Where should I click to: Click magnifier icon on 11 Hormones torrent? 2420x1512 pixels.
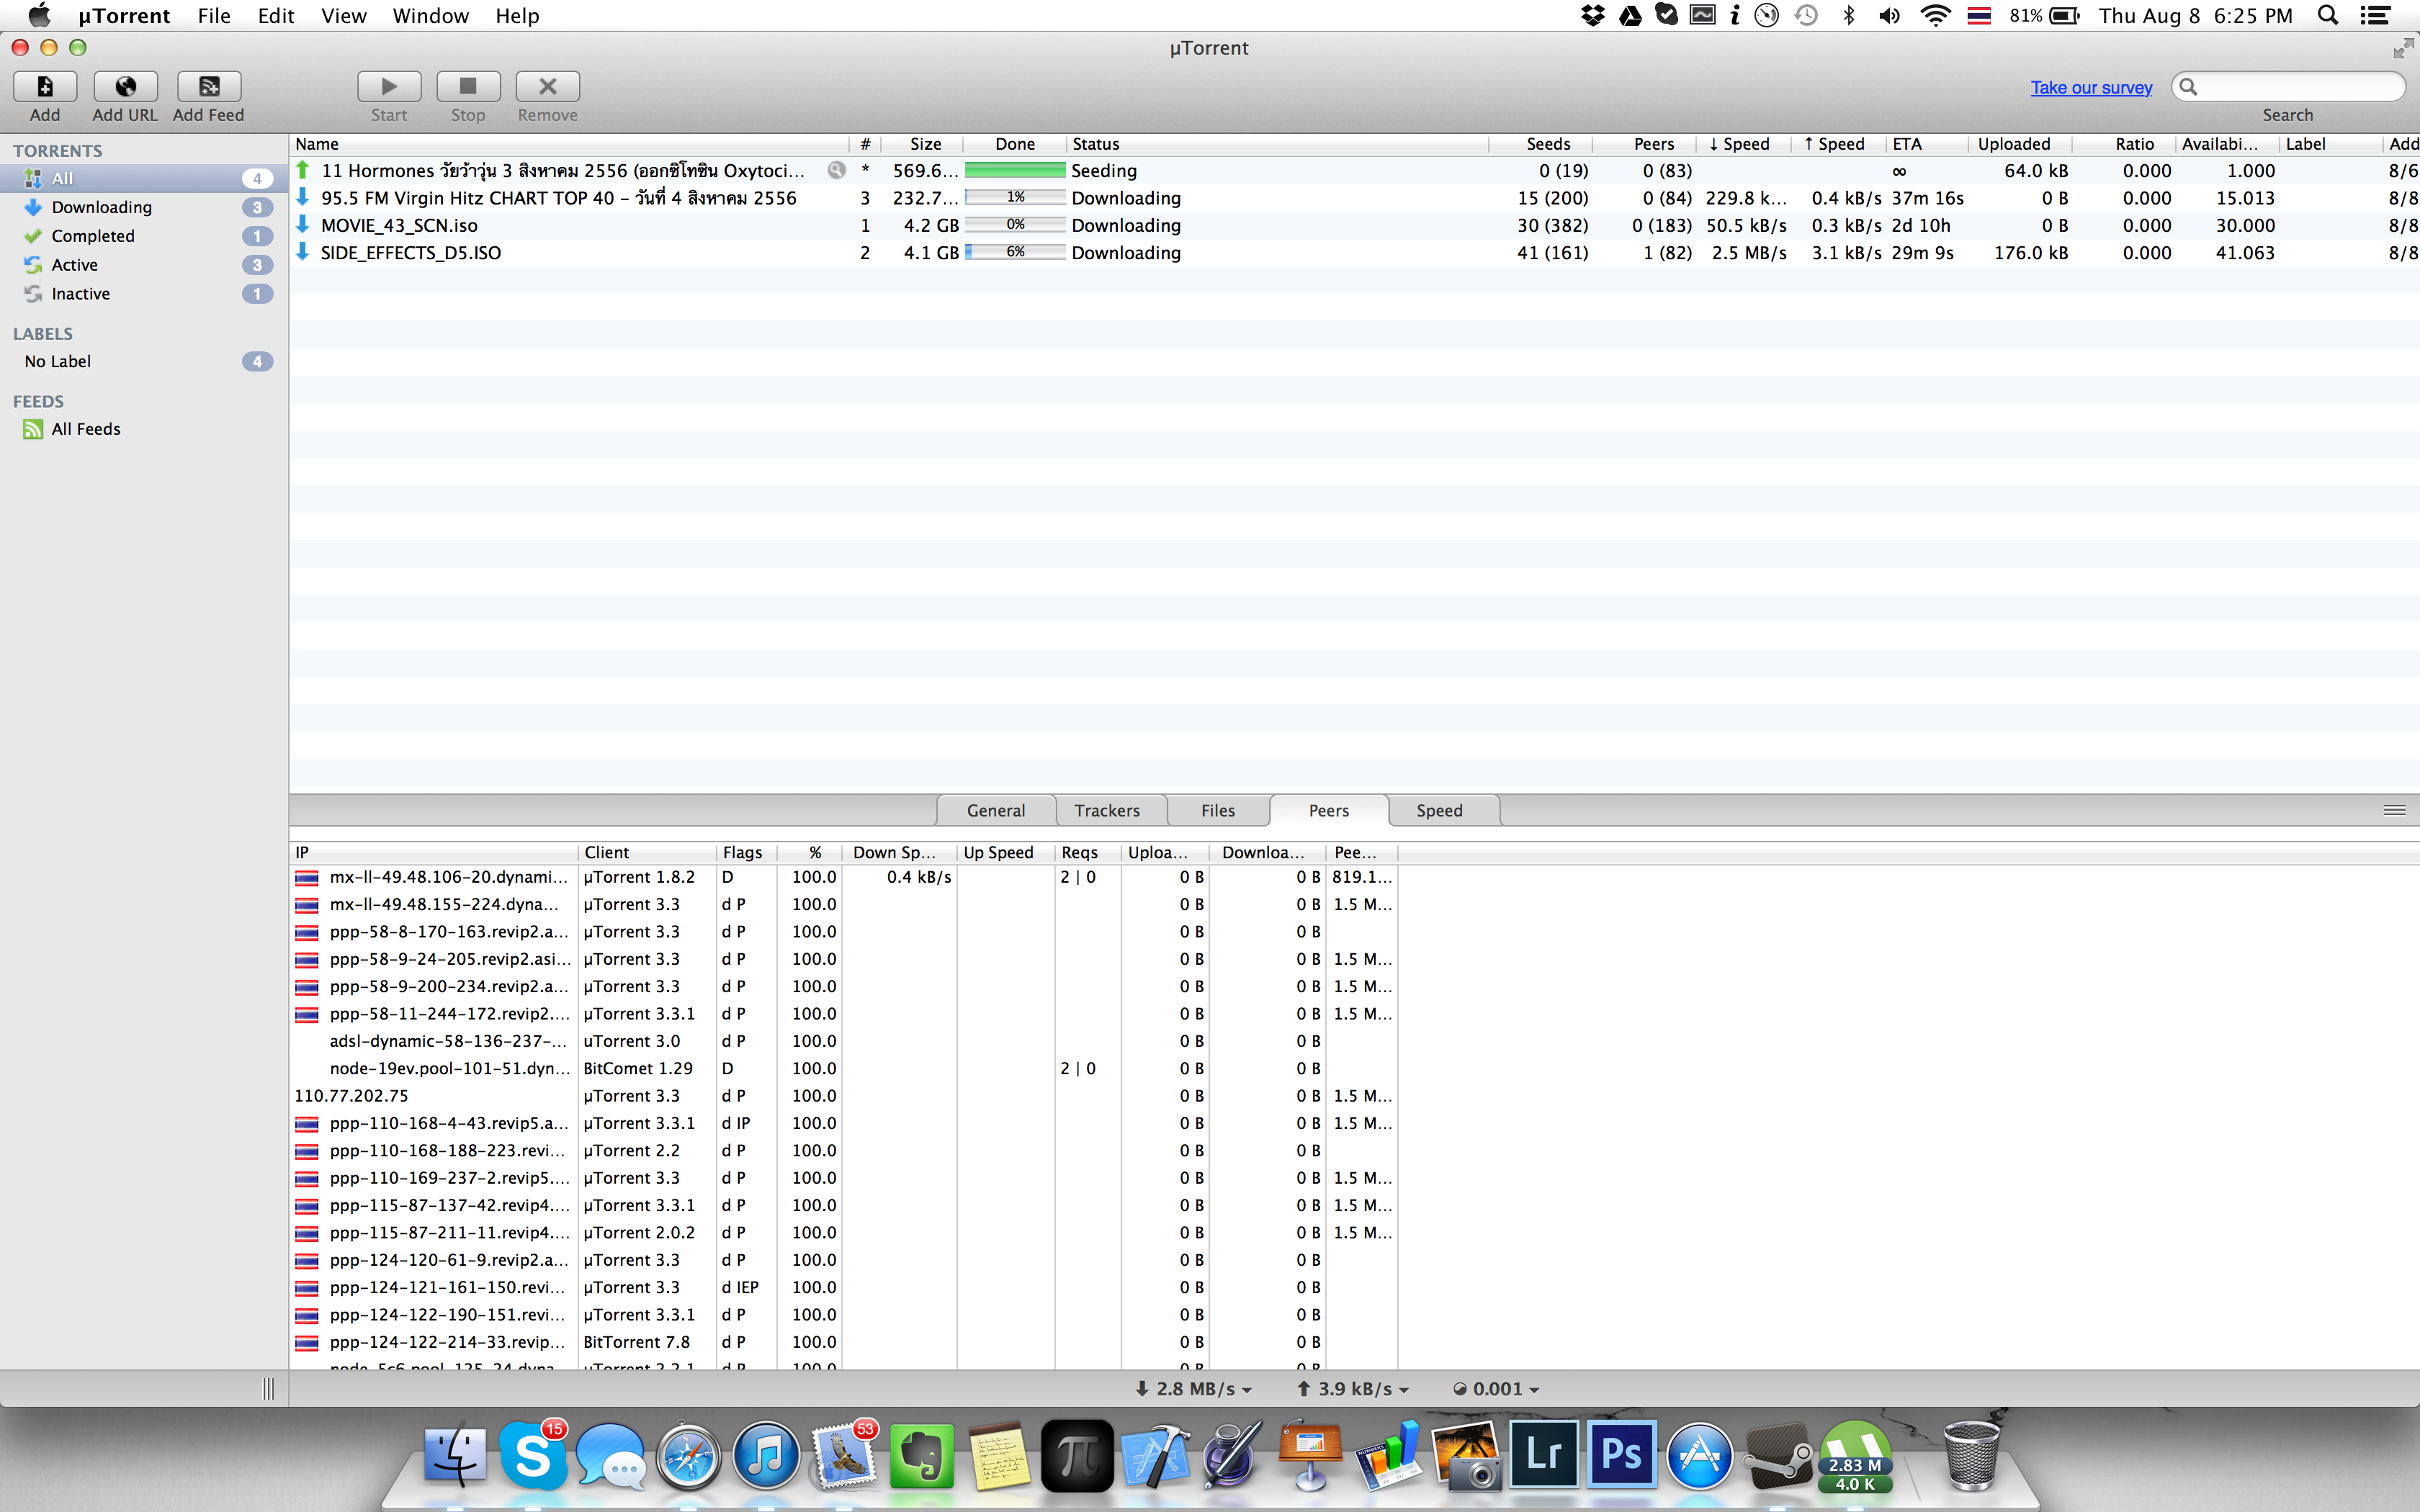tap(837, 170)
